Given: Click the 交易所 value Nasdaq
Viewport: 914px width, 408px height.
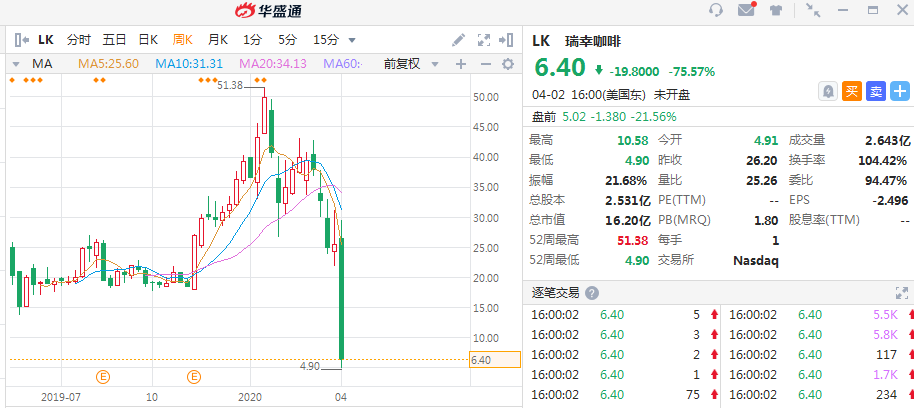Looking at the screenshot, I should pyautogui.click(x=755, y=260).
